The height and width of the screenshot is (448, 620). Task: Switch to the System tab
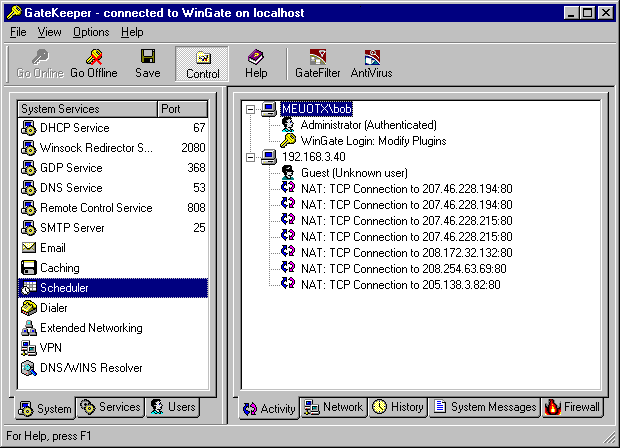[x=45, y=408]
